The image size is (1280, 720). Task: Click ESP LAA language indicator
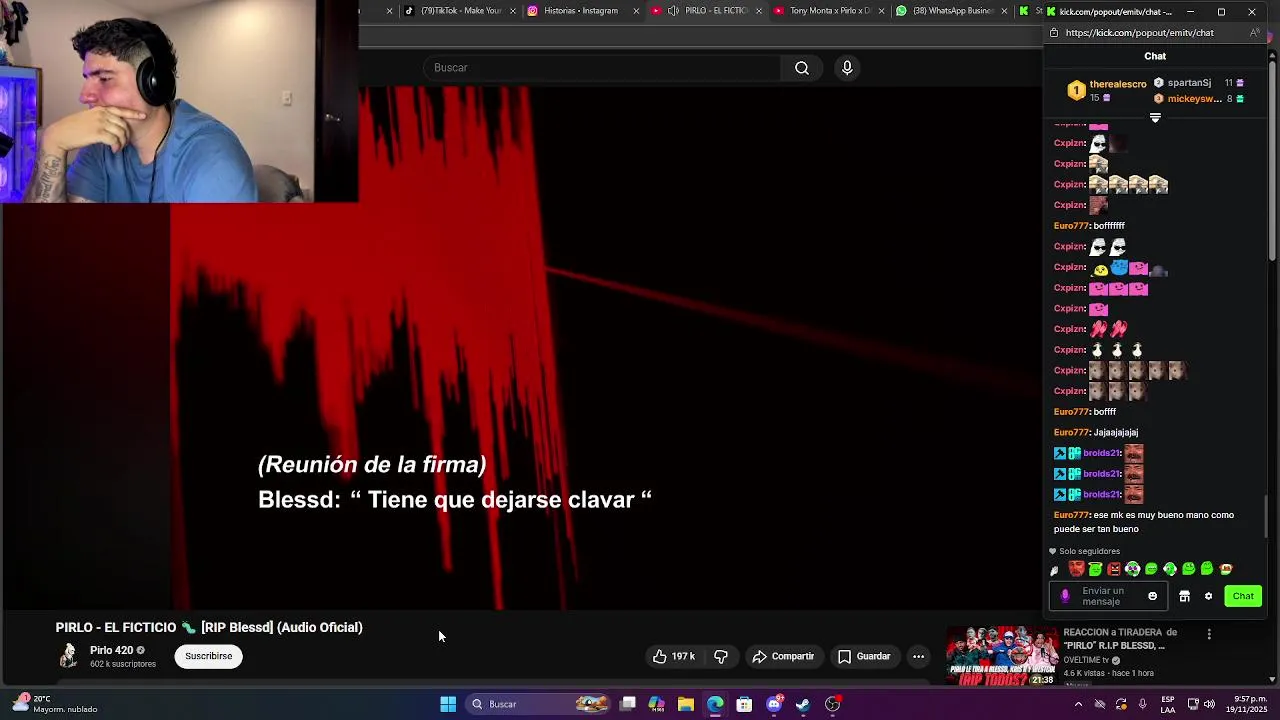coord(1168,704)
